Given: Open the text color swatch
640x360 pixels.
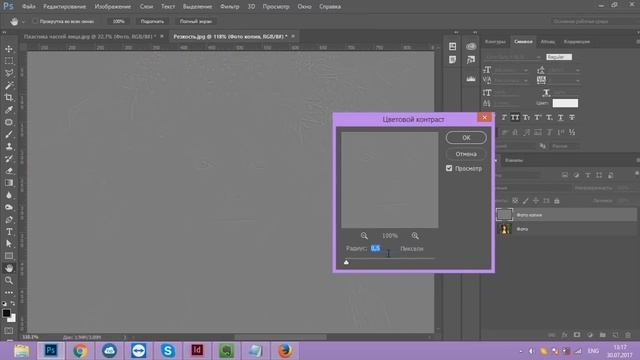Looking at the screenshot, I should click(x=565, y=103).
